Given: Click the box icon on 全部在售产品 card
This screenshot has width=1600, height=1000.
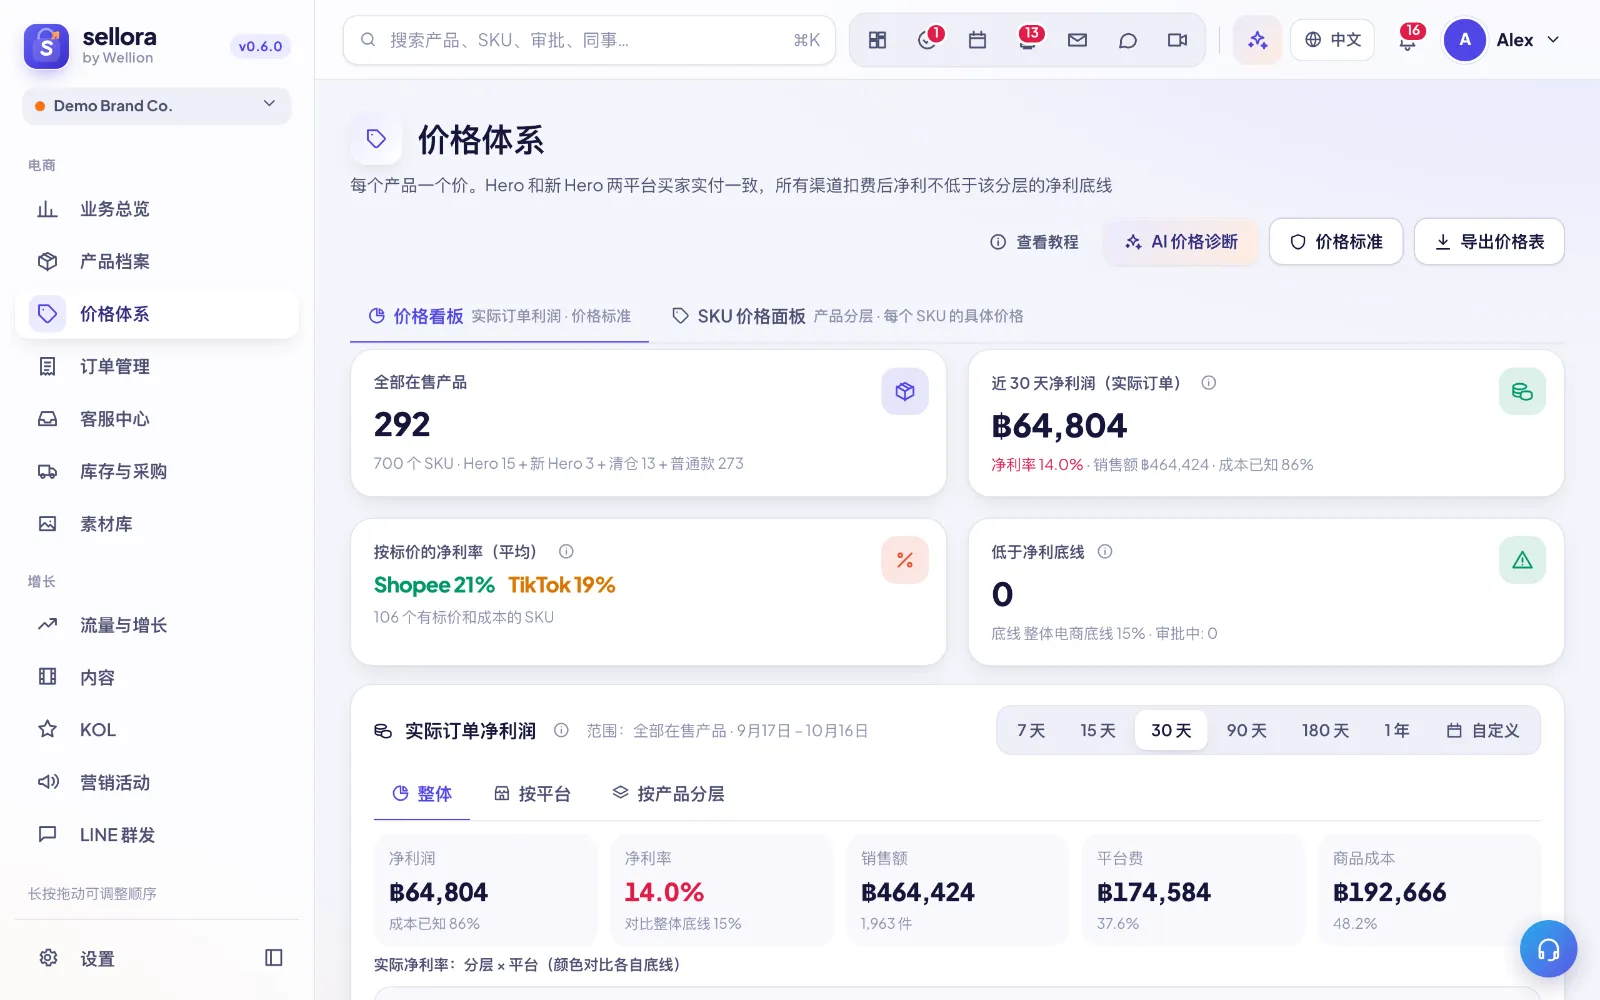Looking at the screenshot, I should coord(904,391).
